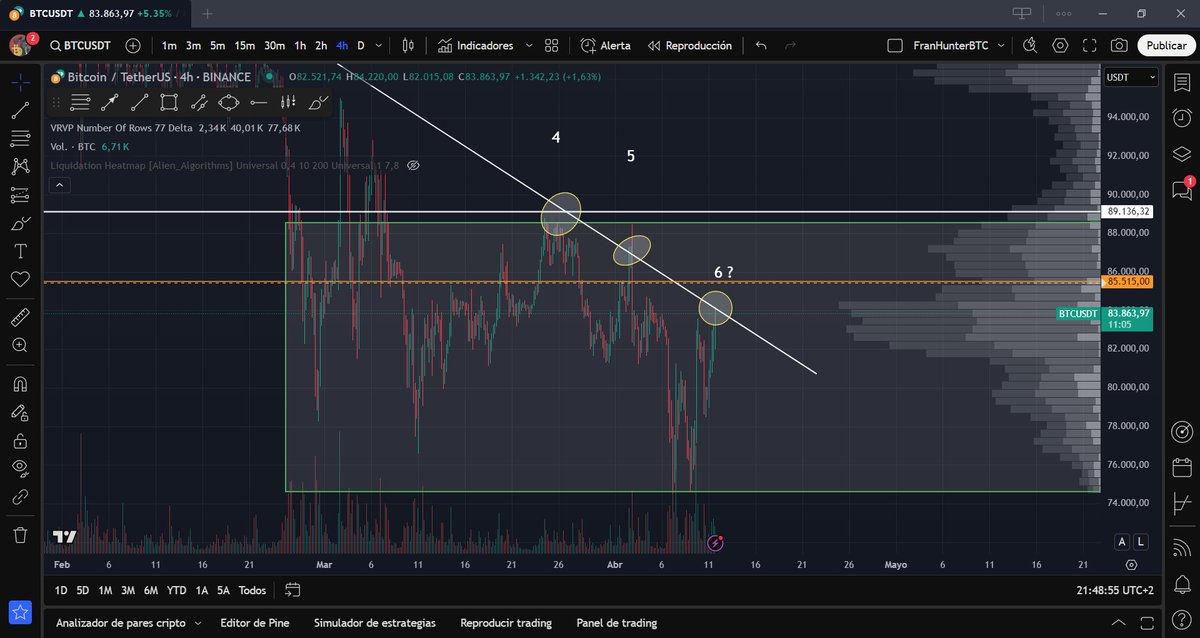Open indicator templates grid icon

pos(553,46)
